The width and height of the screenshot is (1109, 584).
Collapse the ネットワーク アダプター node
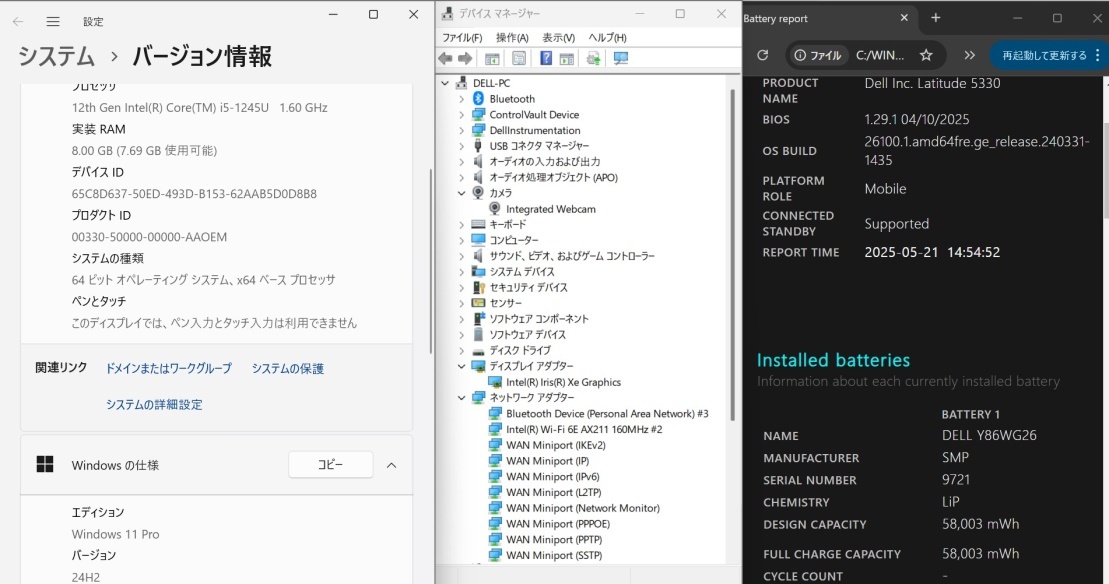(462, 398)
